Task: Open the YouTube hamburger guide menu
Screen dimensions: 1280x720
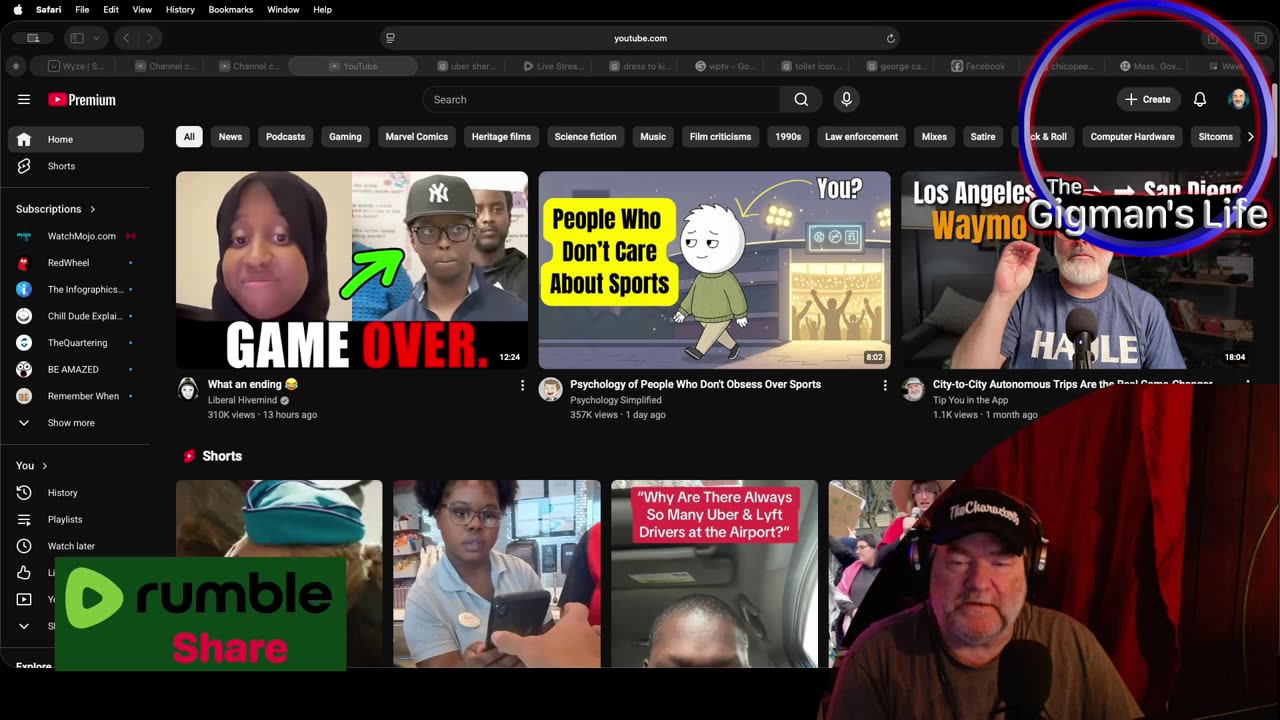Action: pos(24,99)
